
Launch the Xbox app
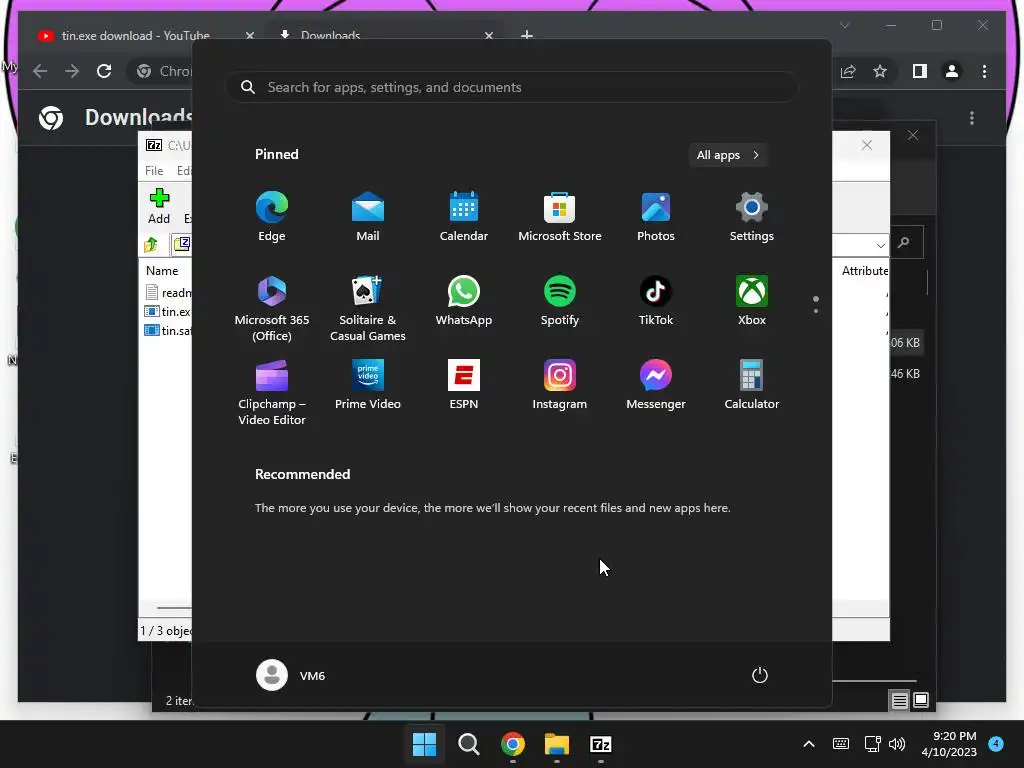click(752, 300)
